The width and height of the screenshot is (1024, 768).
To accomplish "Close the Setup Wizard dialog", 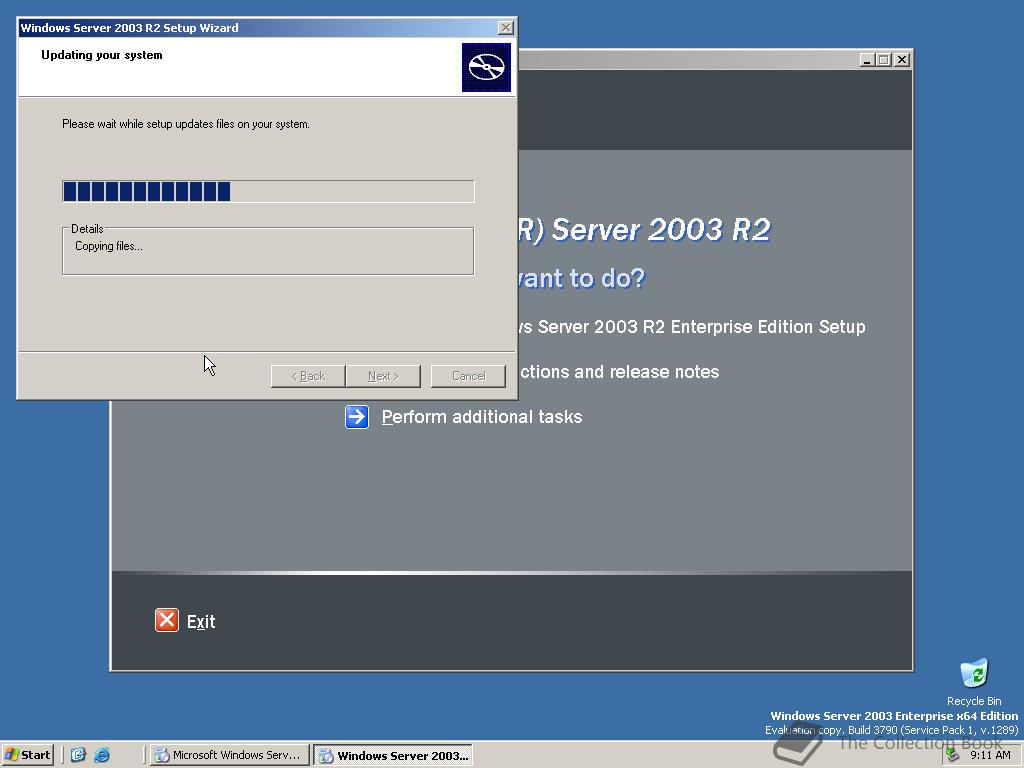I will [x=505, y=27].
